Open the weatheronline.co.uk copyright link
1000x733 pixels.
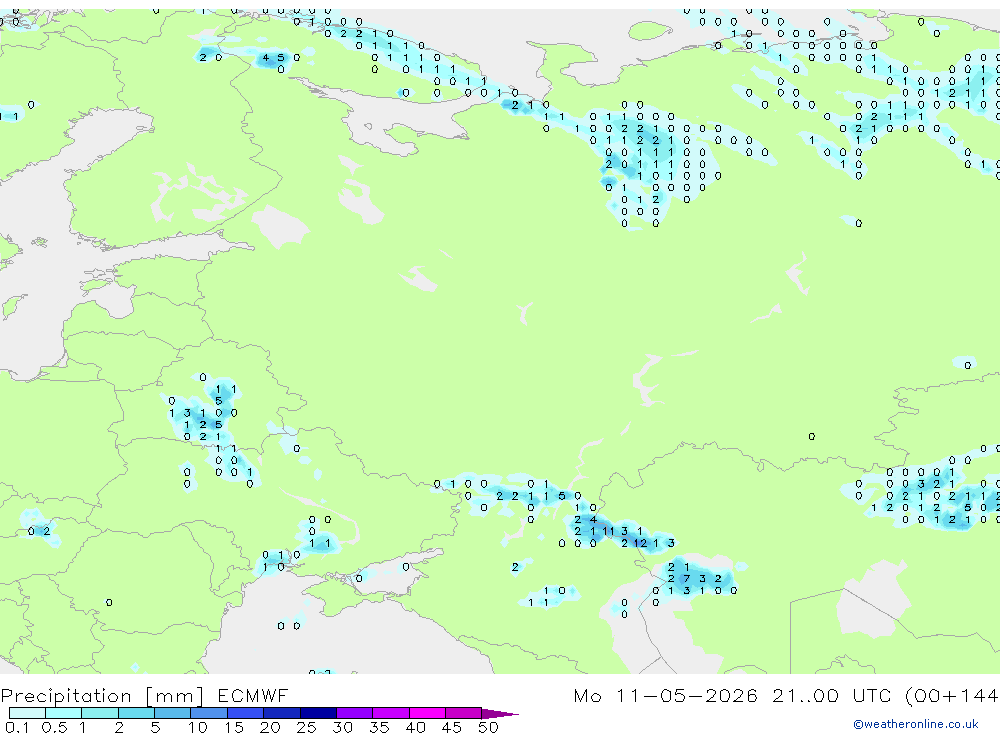point(916,724)
